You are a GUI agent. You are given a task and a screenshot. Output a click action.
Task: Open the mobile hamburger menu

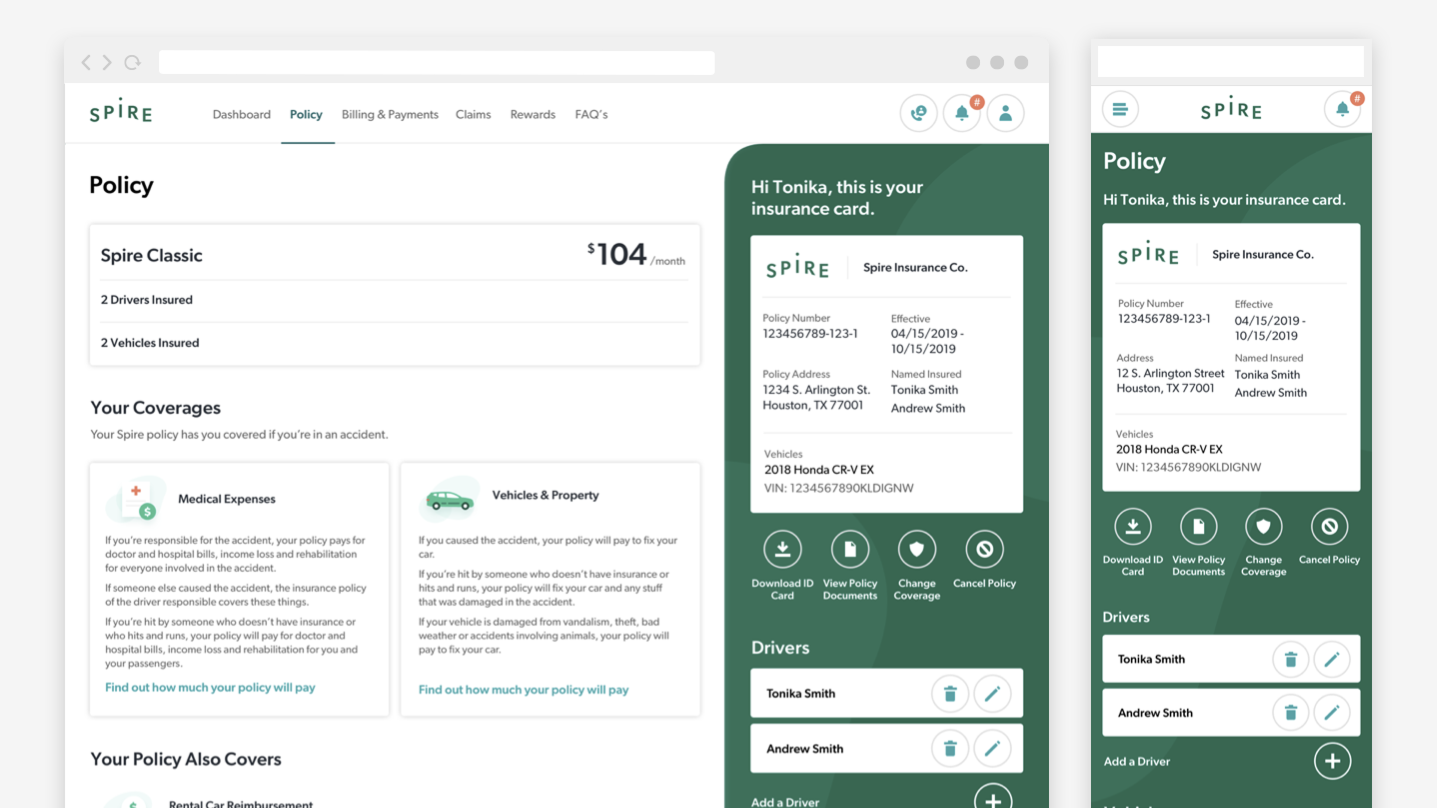[x=1120, y=110]
